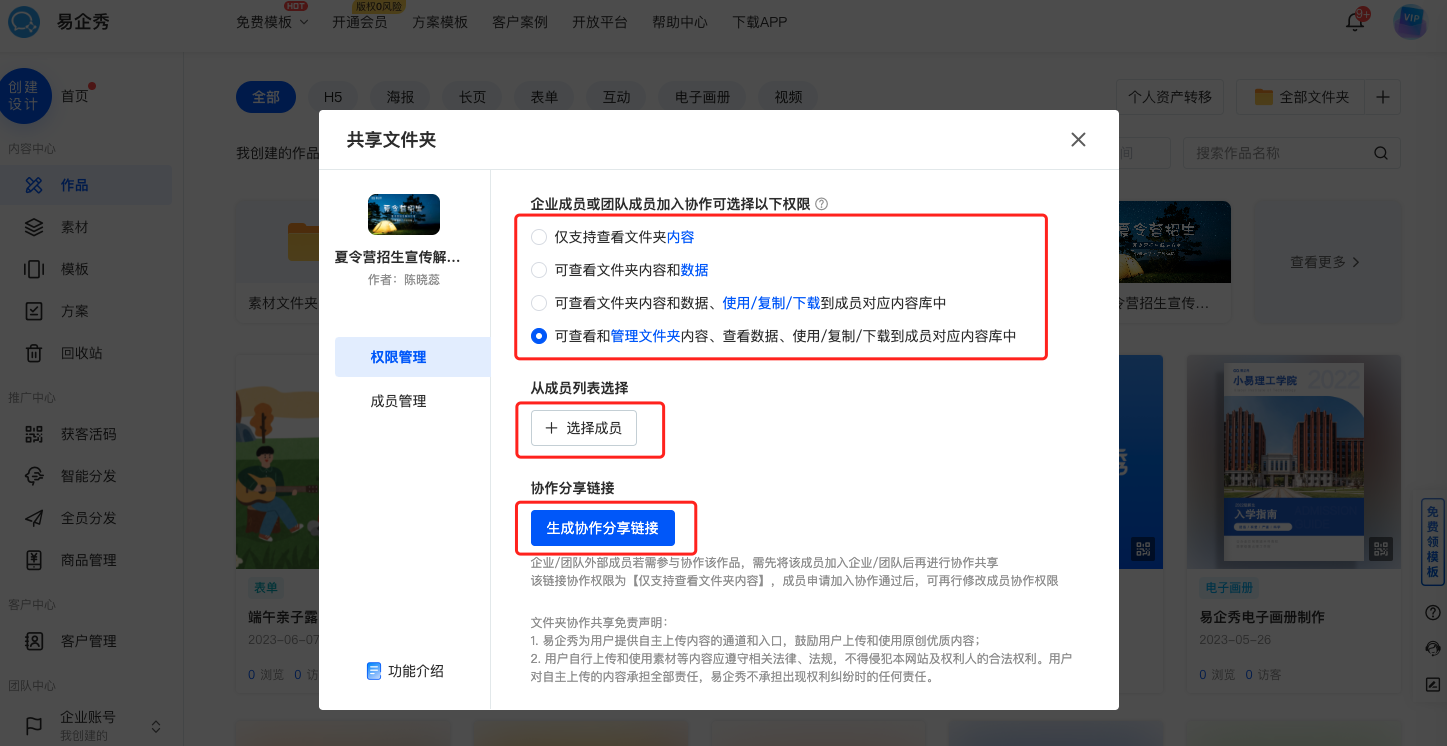The width and height of the screenshot is (1447, 746).
Task: Click the 生成协作分享链接 button
Action: 603,527
